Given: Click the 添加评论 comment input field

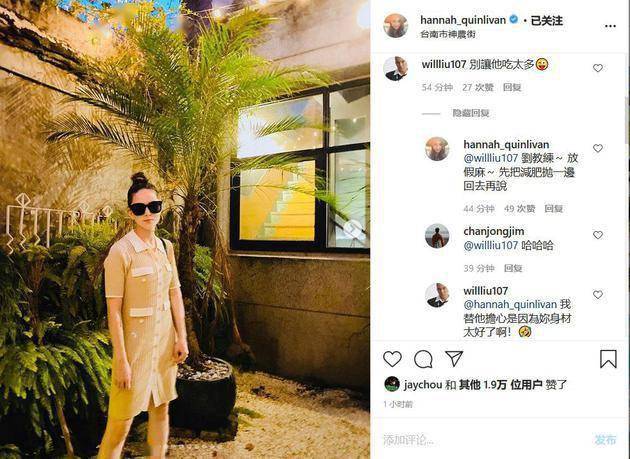Looking at the screenshot, I should coord(482,440).
